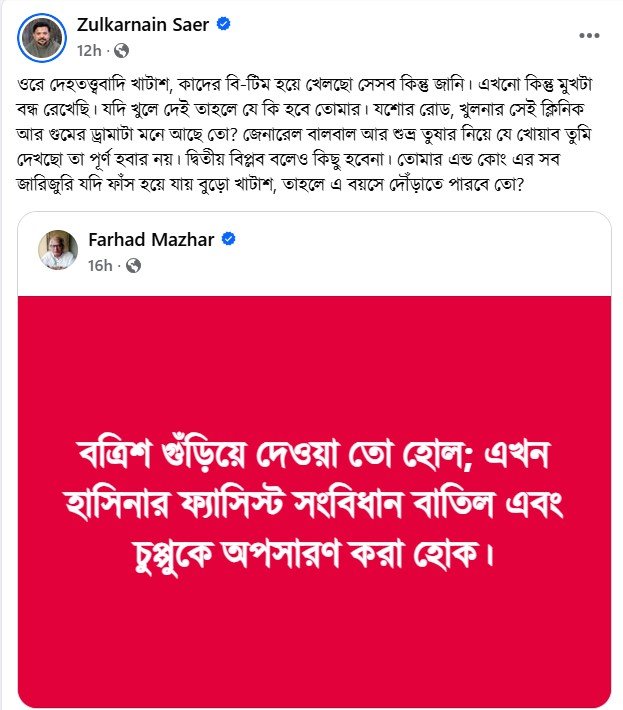623x710 pixels.
Task: Click the 12h post timestamp
Action: click(89, 49)
